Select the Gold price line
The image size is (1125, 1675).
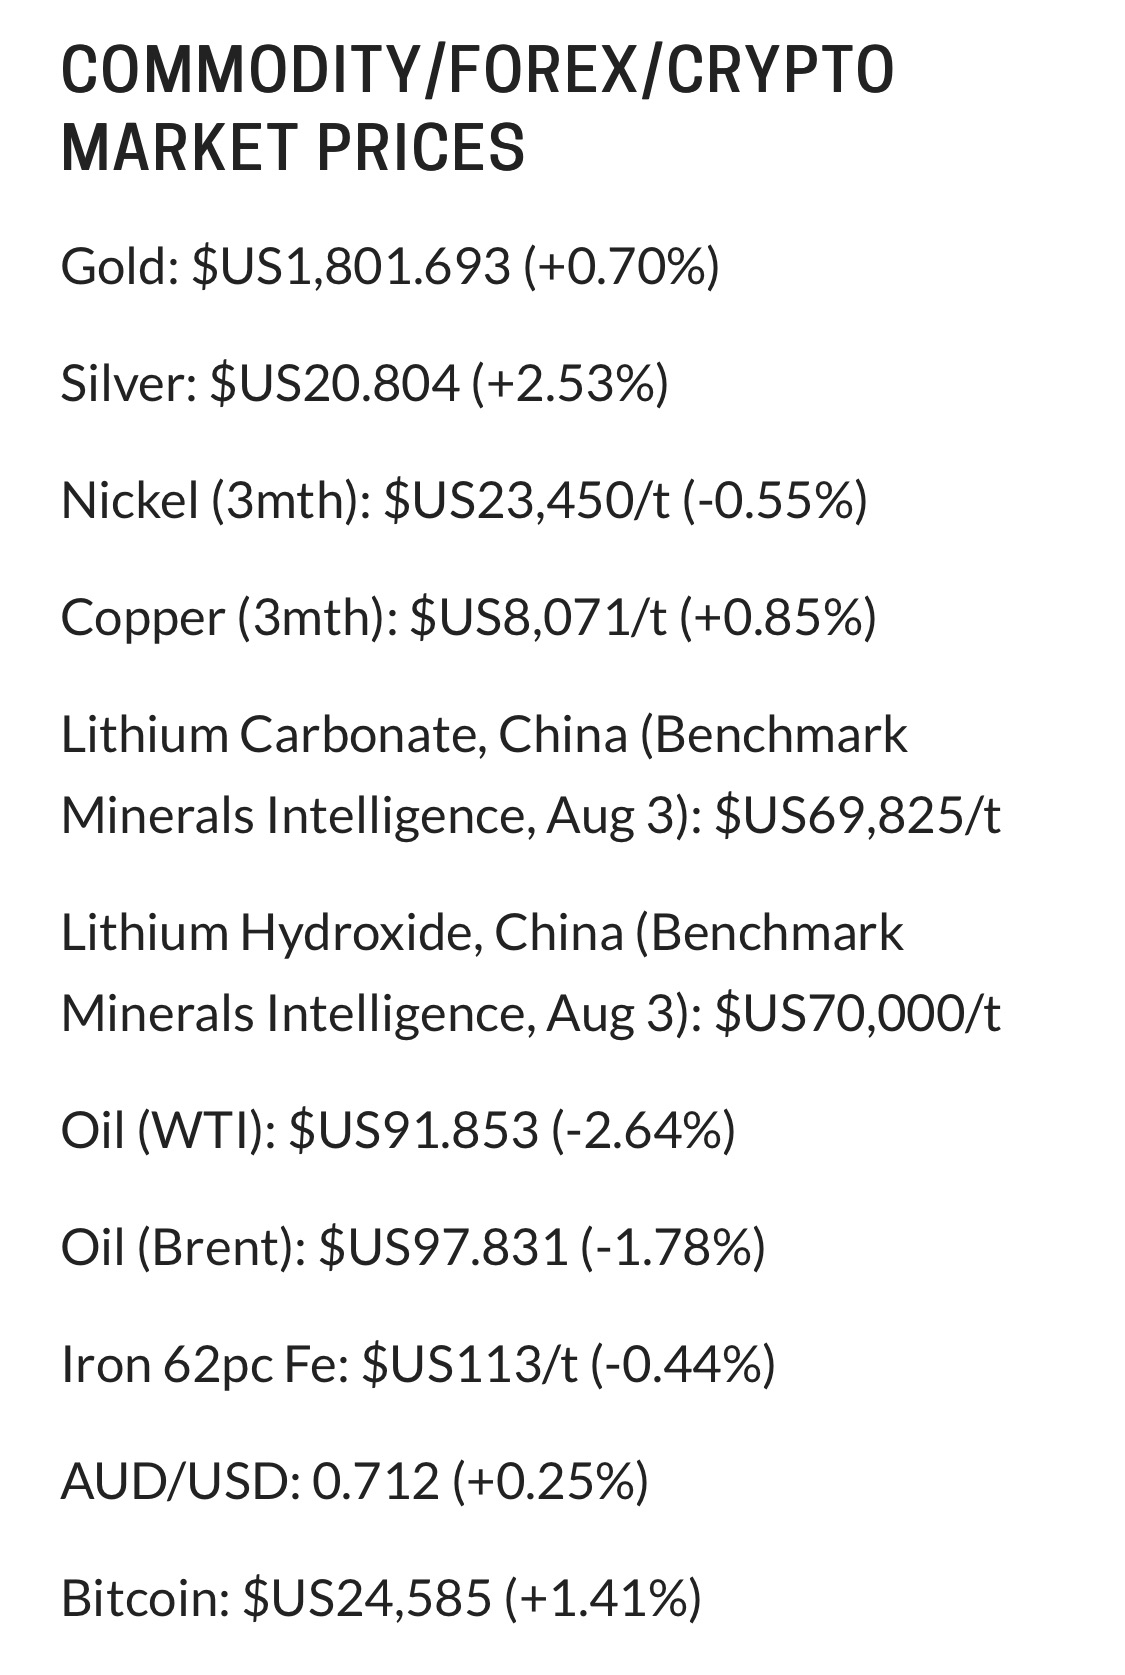[390, 266]
